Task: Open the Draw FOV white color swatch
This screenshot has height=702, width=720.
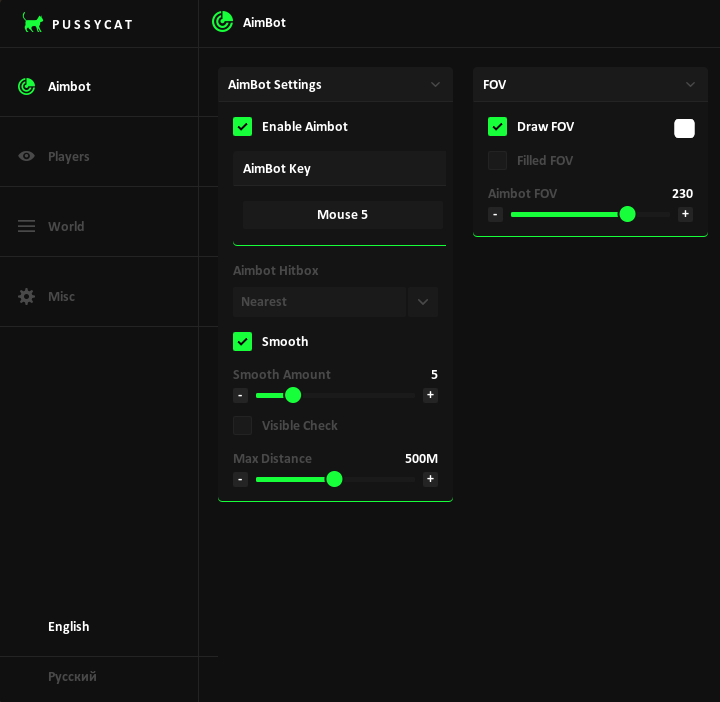Action: [x=684, y=128]
